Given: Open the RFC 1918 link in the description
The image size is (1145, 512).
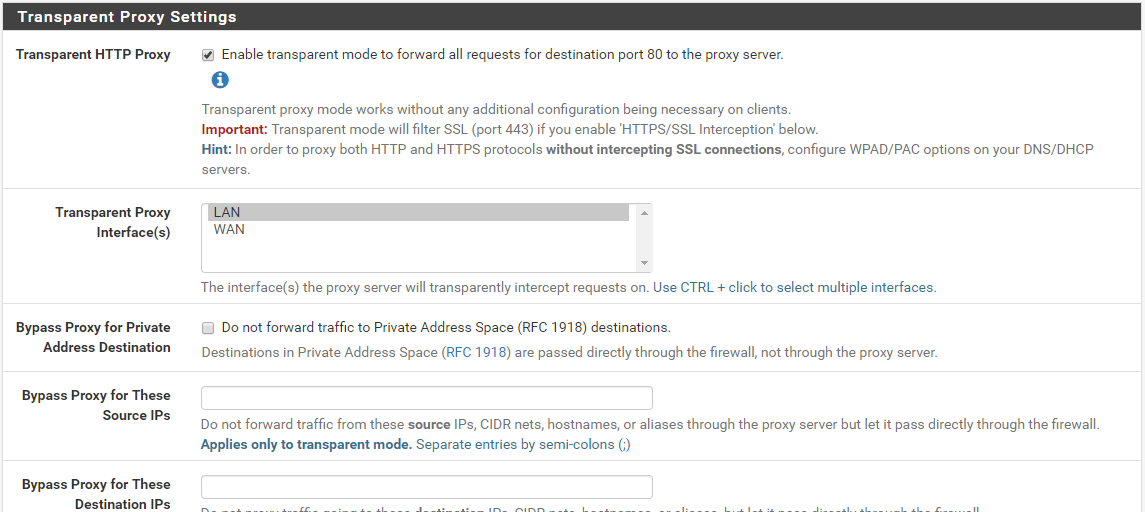Looking at the screenshot, I should click(477, 352).
